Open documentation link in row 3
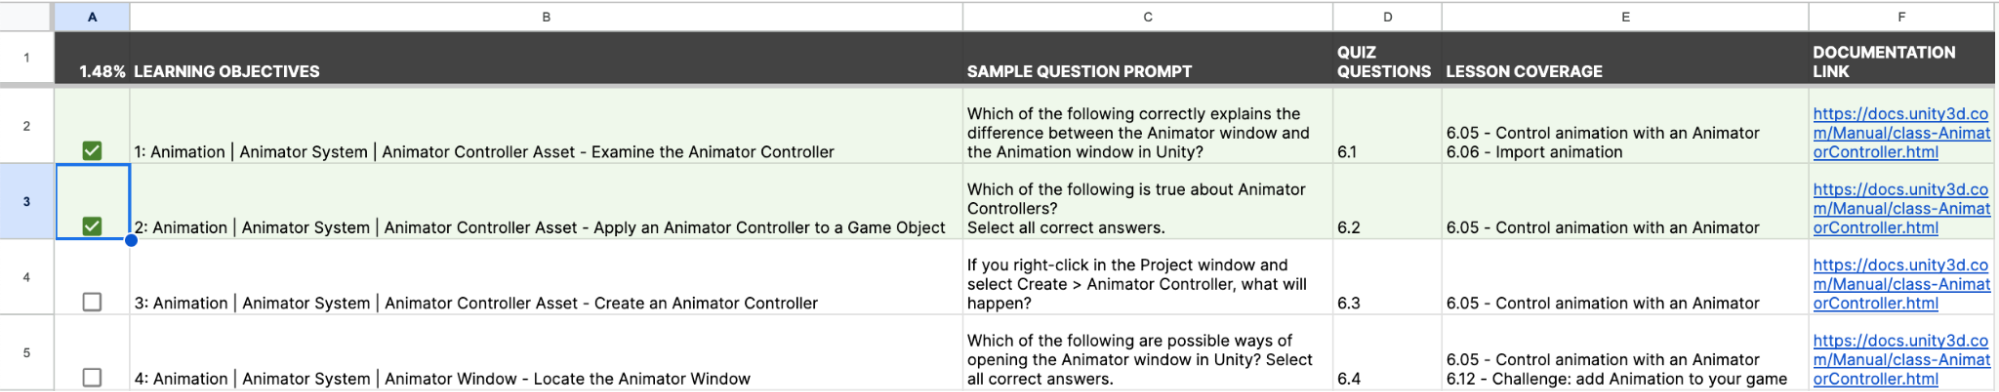Viewport: 1999px width, 392px height. (x=1901, y=208)
